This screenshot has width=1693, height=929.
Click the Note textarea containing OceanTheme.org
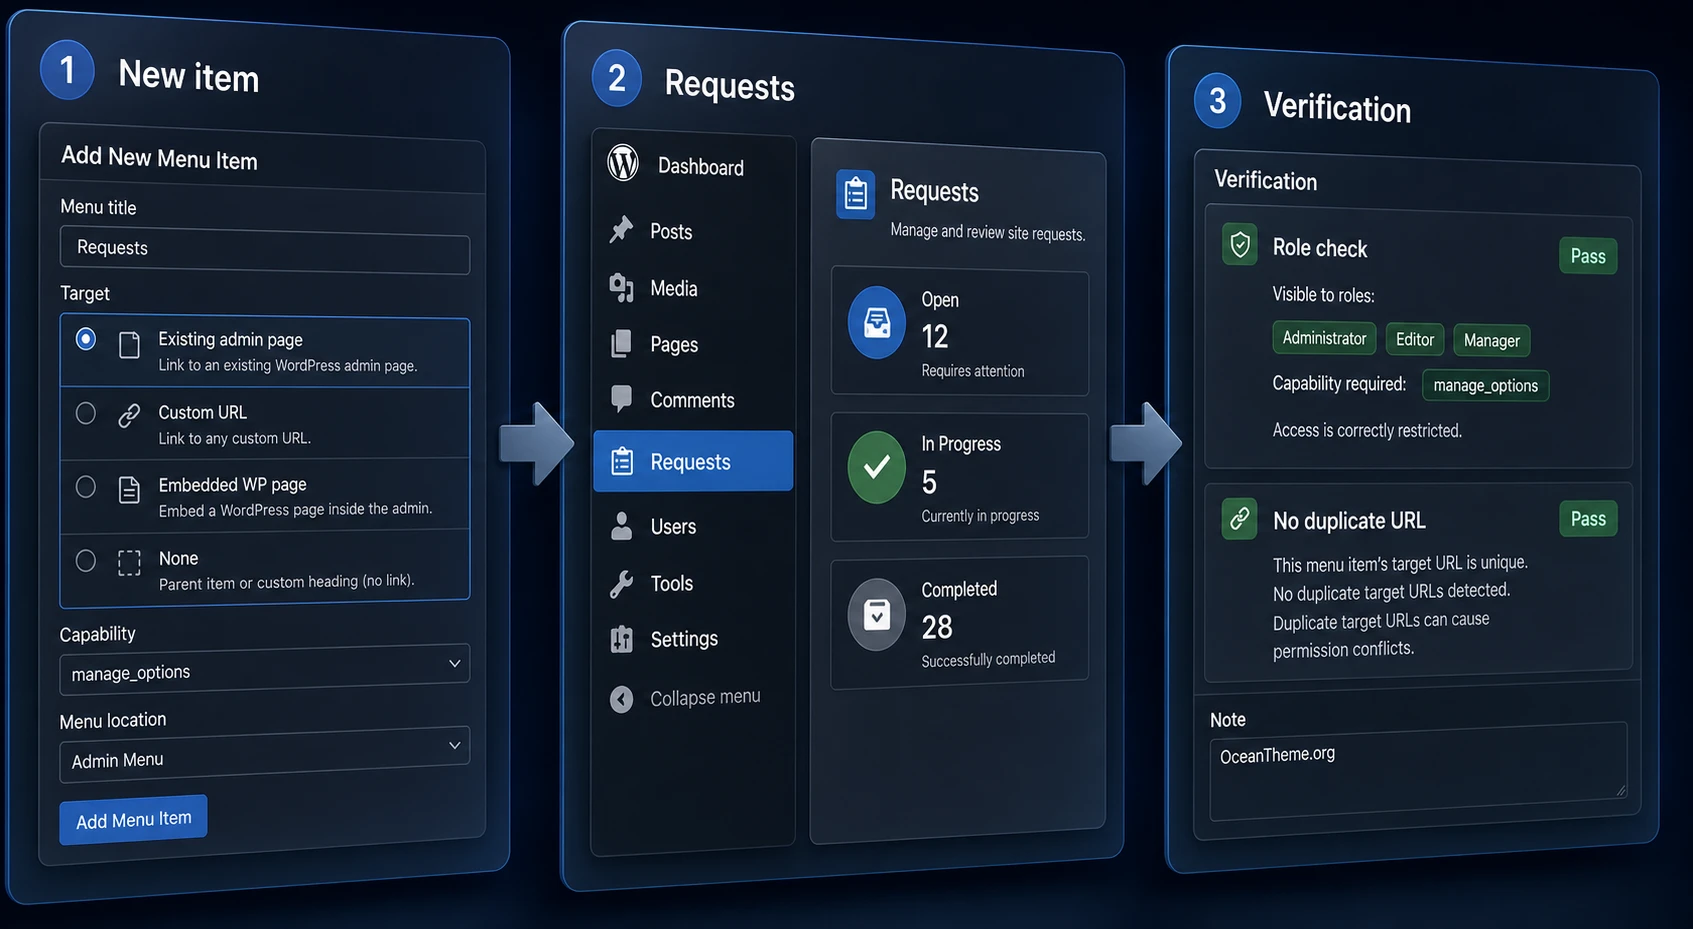click(1418, 771)
